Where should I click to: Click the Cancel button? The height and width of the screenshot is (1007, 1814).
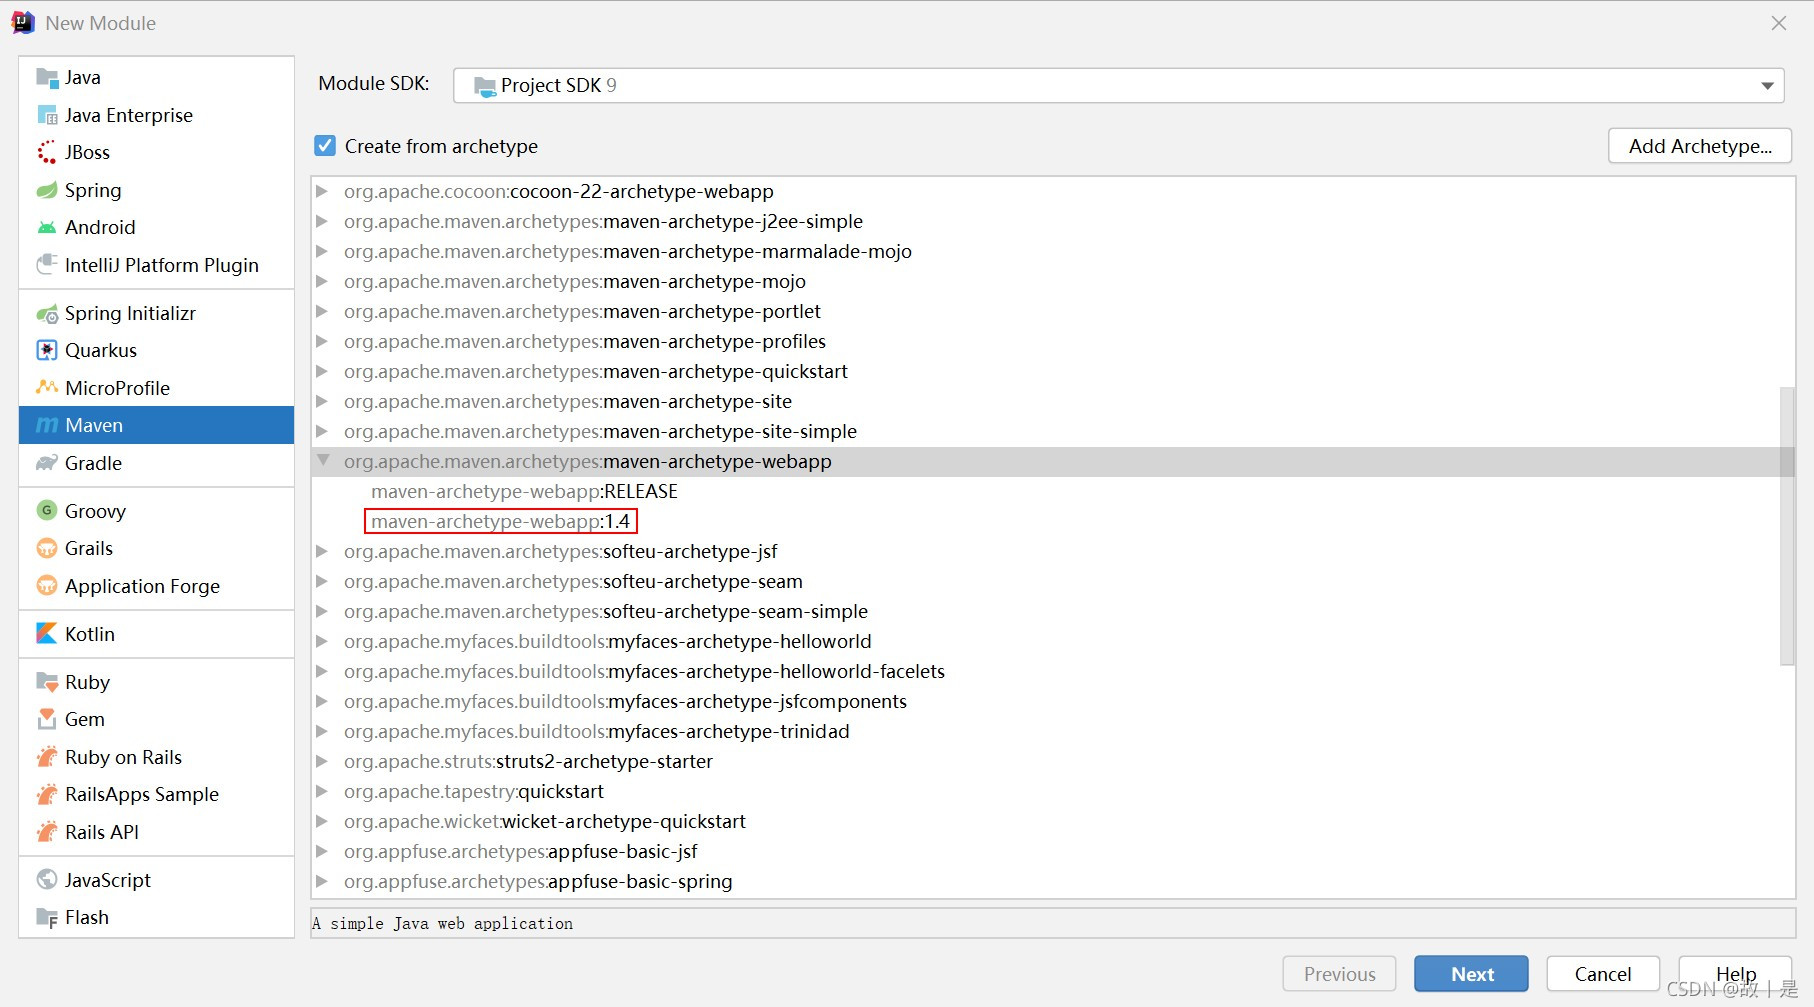(1603, 974)
